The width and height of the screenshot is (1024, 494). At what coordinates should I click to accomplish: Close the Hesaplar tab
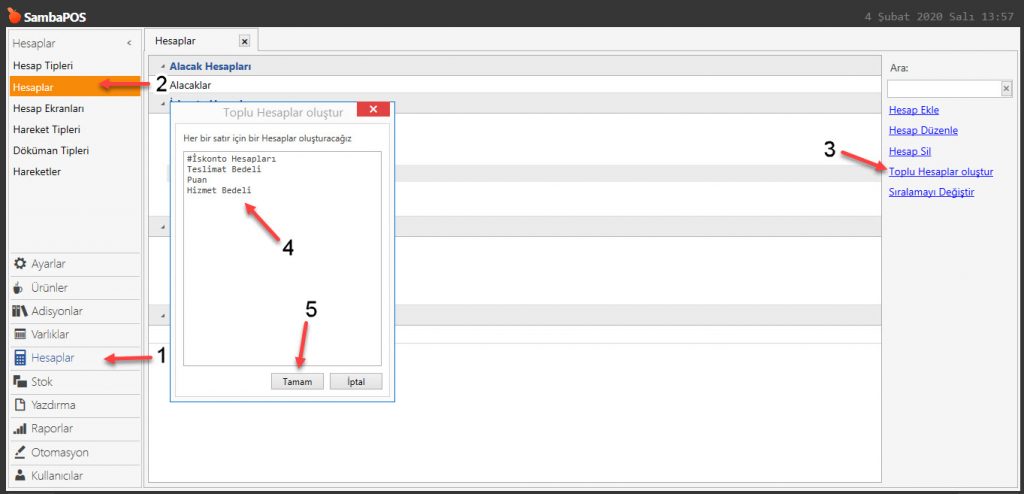(244, 41)
